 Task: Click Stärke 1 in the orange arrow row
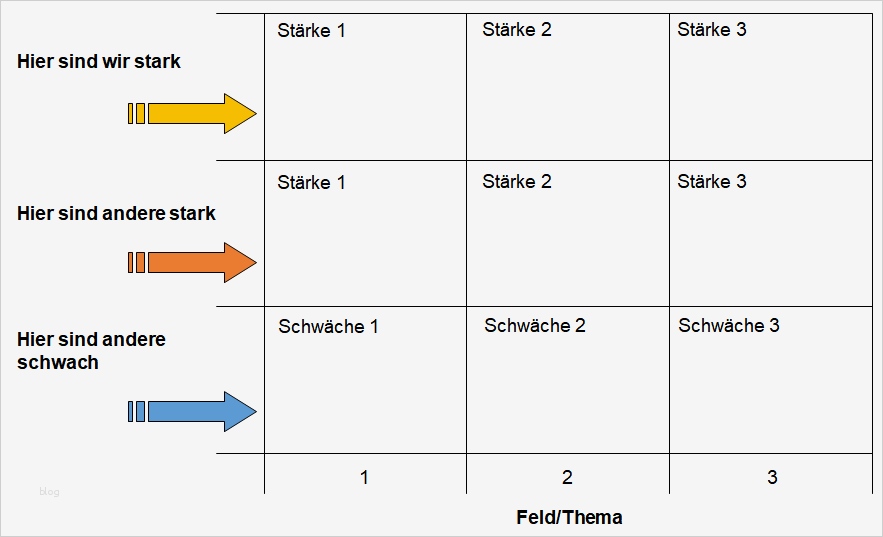[x=311, y=182]
